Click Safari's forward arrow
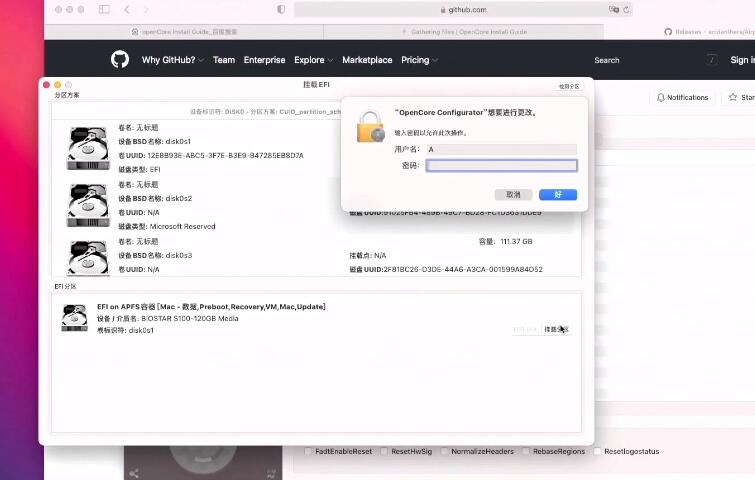The height and width of the screenshot is (480, 755). [x=146, y=9]
